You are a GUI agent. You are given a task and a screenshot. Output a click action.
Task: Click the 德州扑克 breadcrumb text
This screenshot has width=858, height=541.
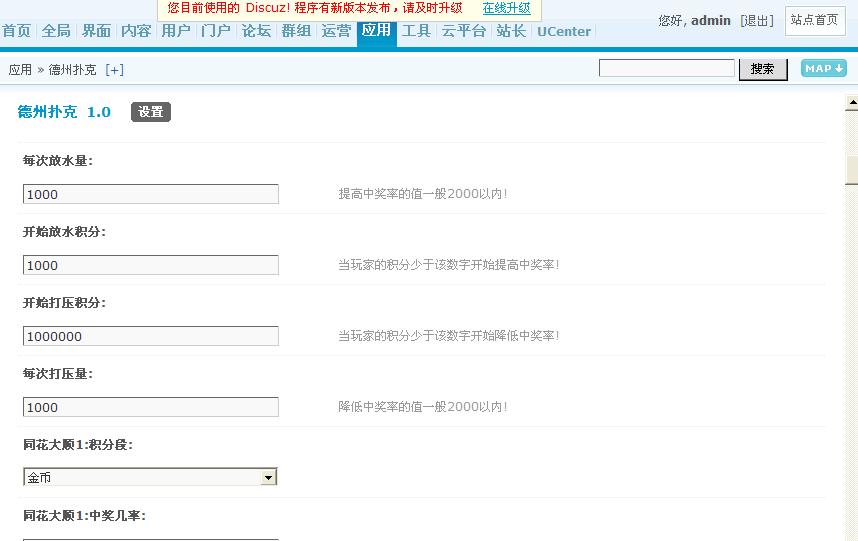tap(72, 70)
